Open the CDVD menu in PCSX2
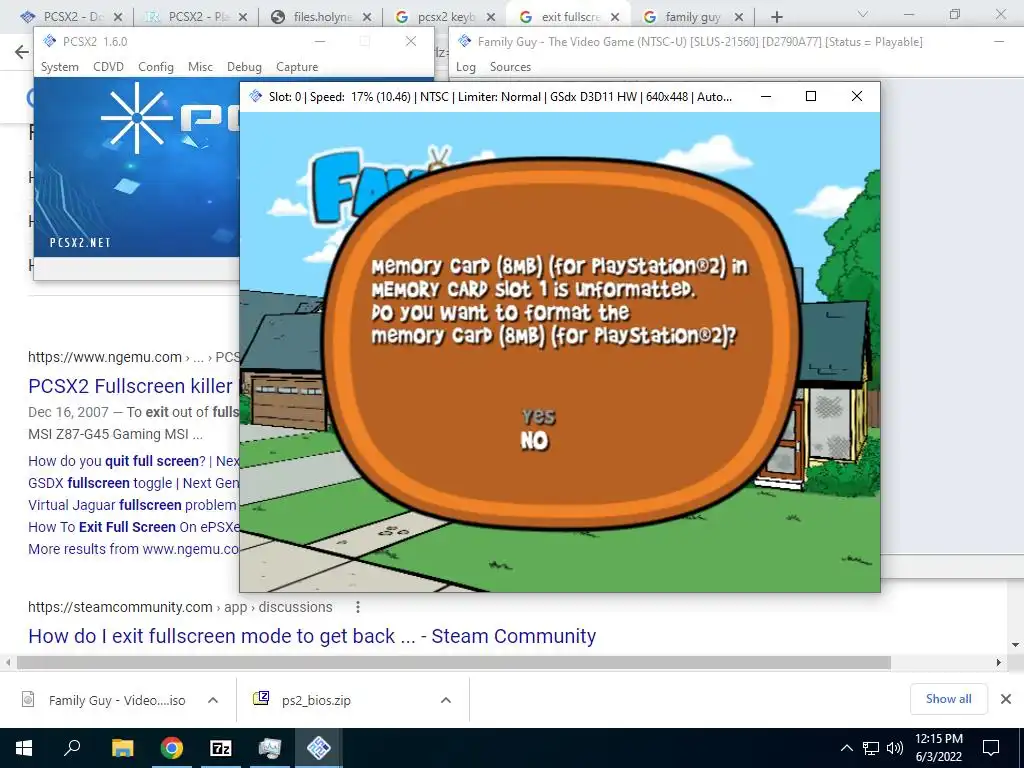The image size is (1024, 768). (108, 67)
